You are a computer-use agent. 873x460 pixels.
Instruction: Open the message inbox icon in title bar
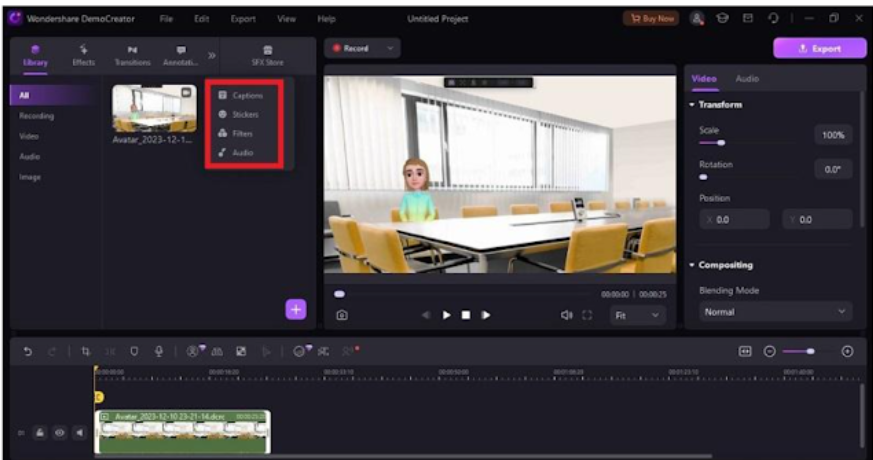748,18
